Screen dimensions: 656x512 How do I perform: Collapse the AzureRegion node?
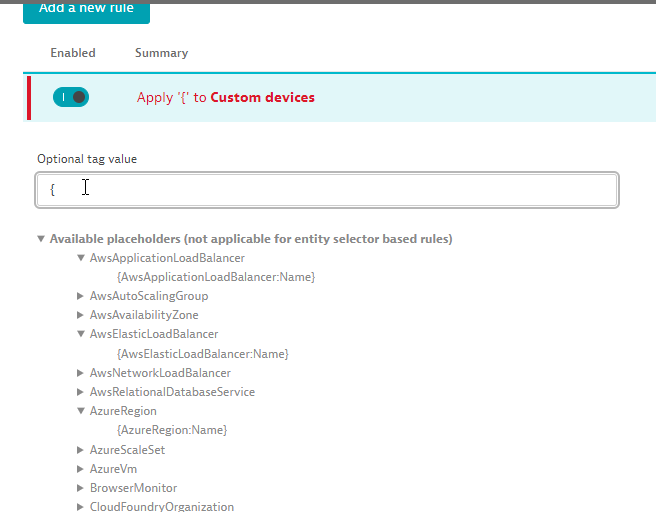pyautogui.click(x=81, y=411)
